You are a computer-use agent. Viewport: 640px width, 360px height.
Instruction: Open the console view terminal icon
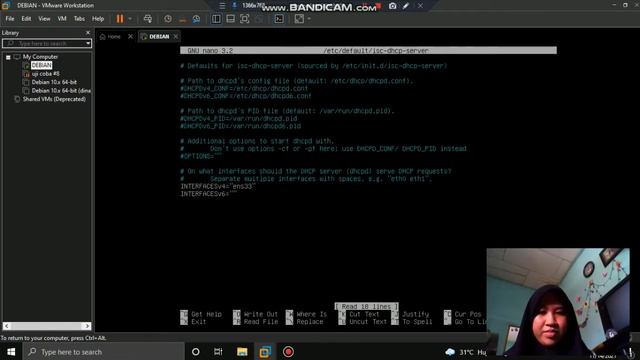tap(279, 19)
